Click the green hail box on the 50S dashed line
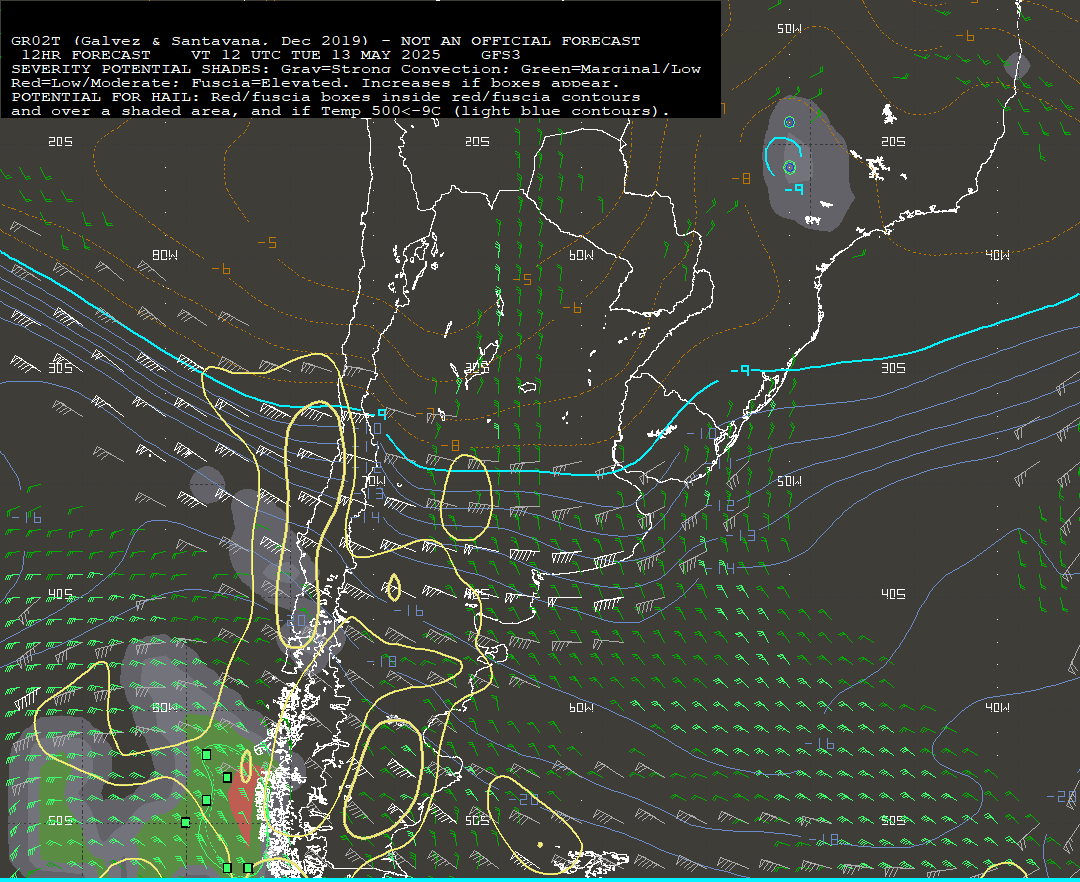 (185, 822)
